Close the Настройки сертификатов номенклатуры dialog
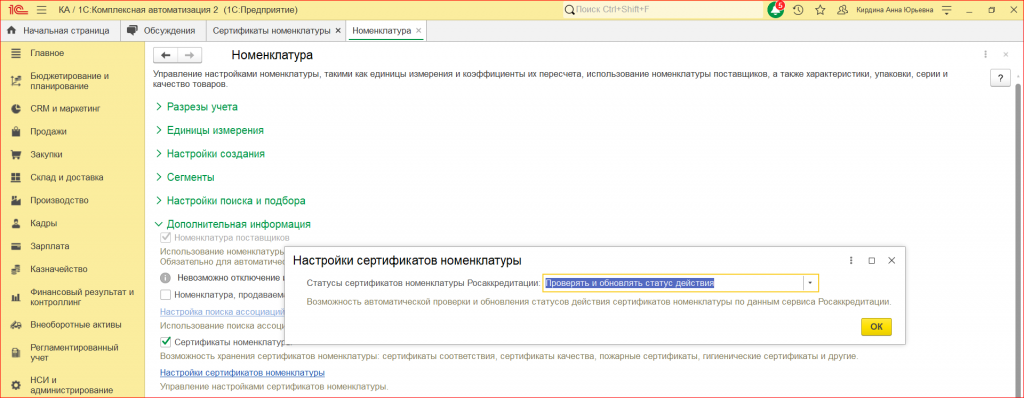Image resolution: width=1024 pixels, height=398 pixels. tap(891, 260)
